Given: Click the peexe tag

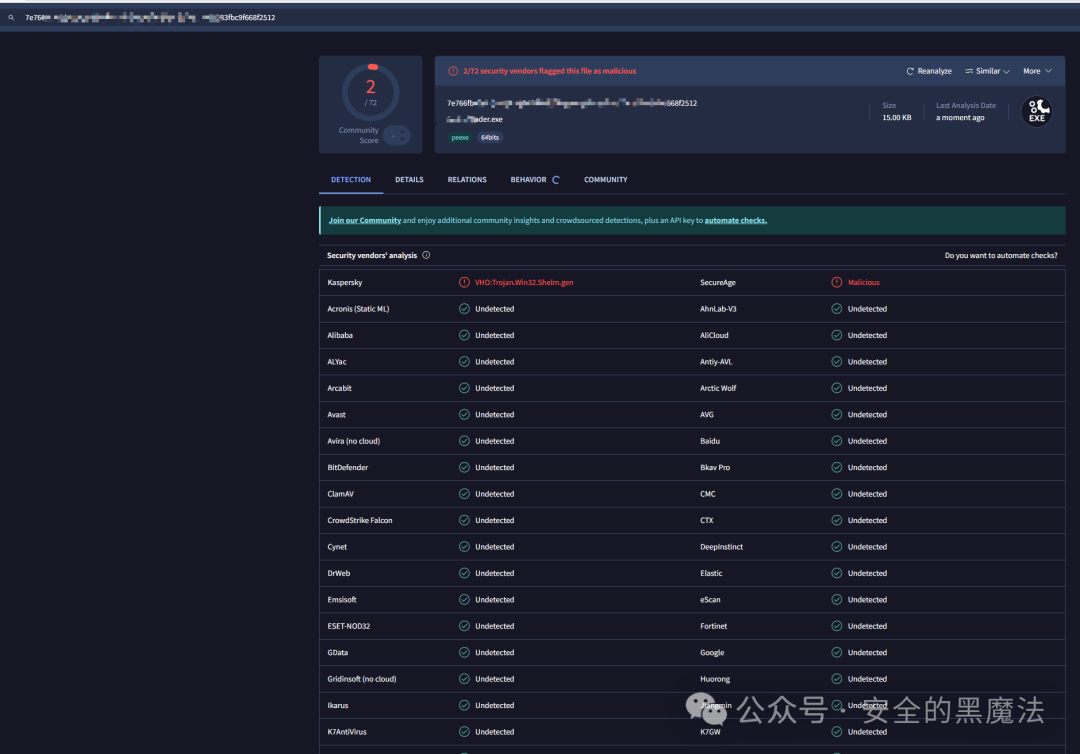Looking at the screenshot, I should click(x=460, y=138).
